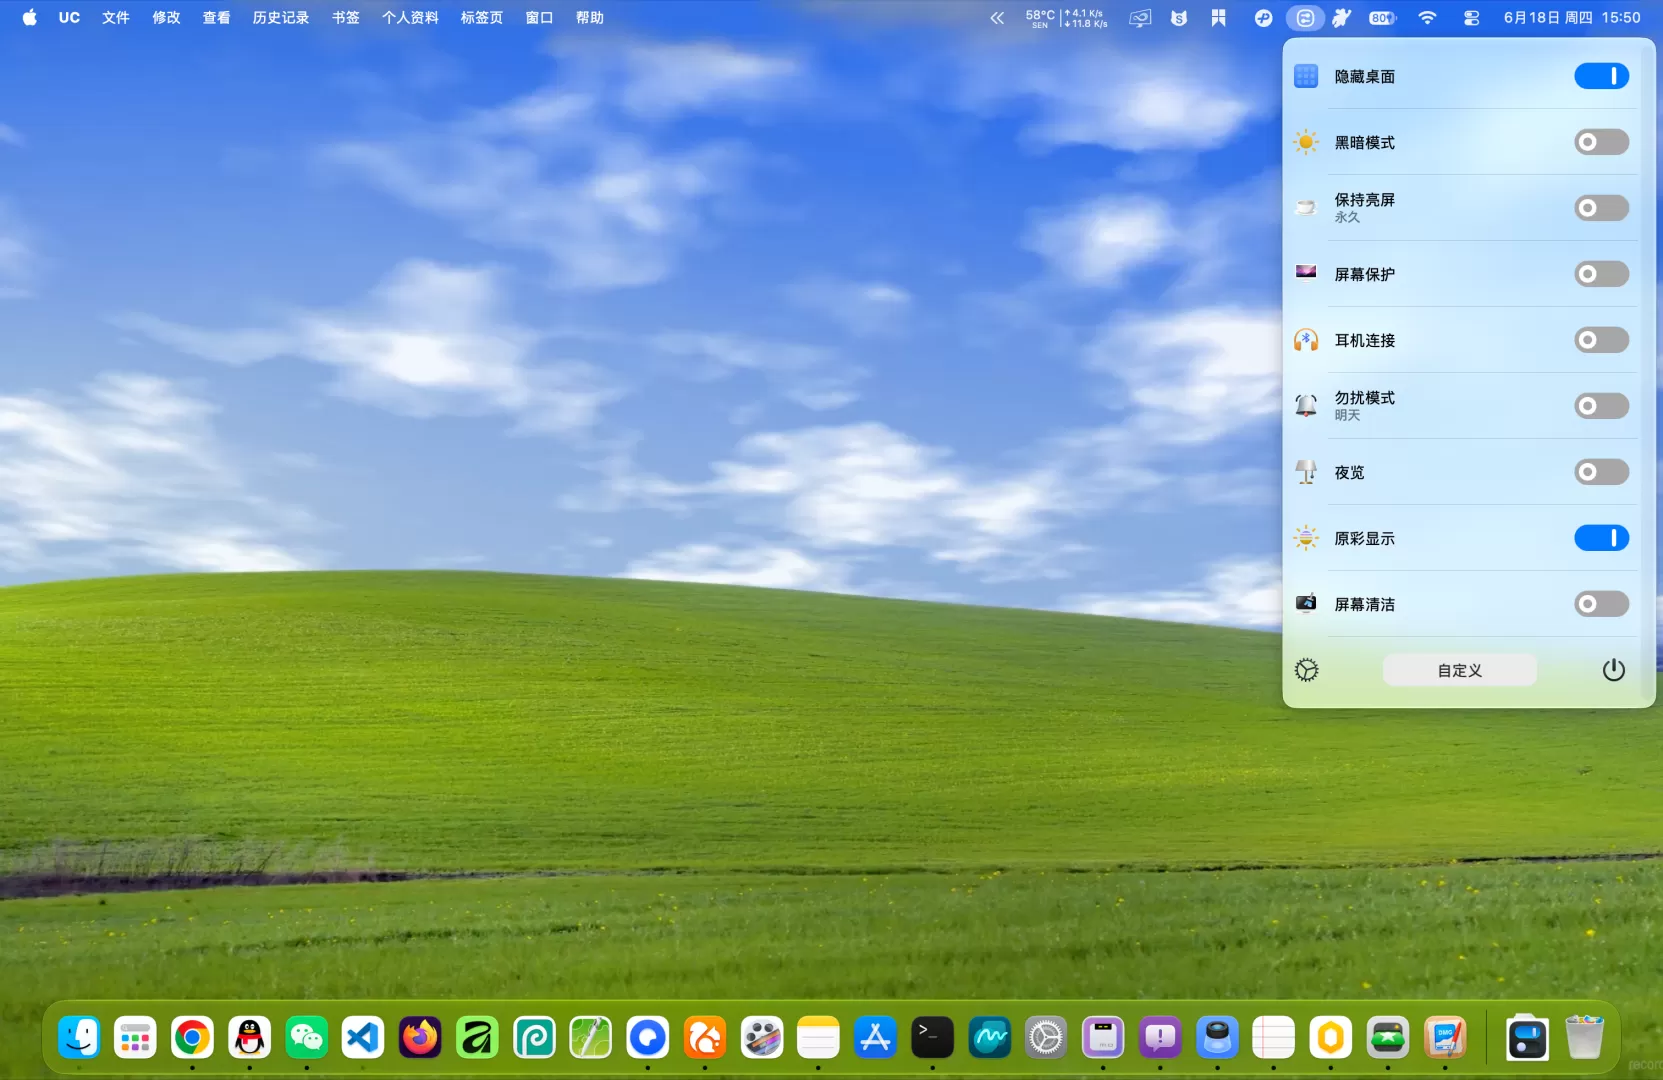Launch Google Chrome from the Dock

(192, 1038)
